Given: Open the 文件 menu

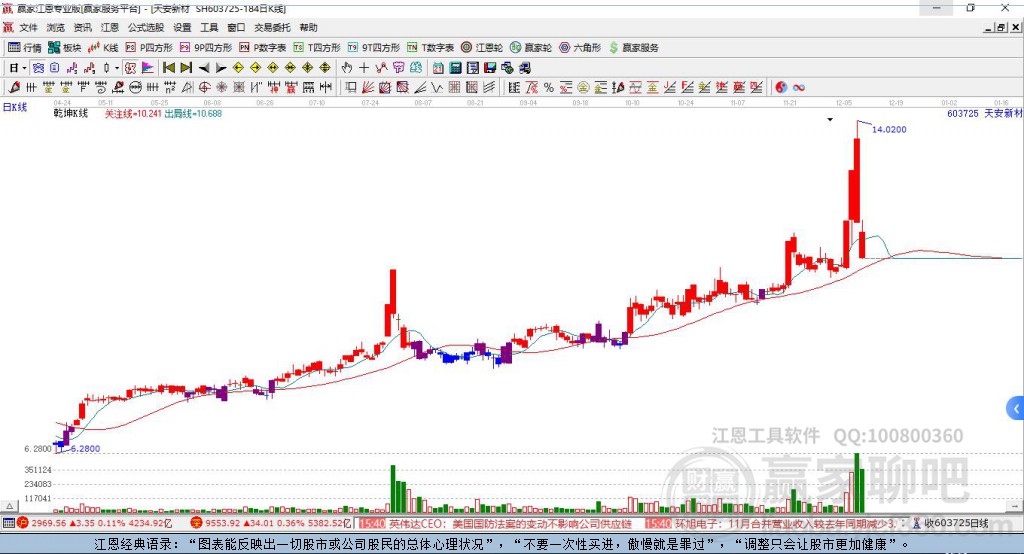Looking at the screenshot, I should tap(29, 27).
